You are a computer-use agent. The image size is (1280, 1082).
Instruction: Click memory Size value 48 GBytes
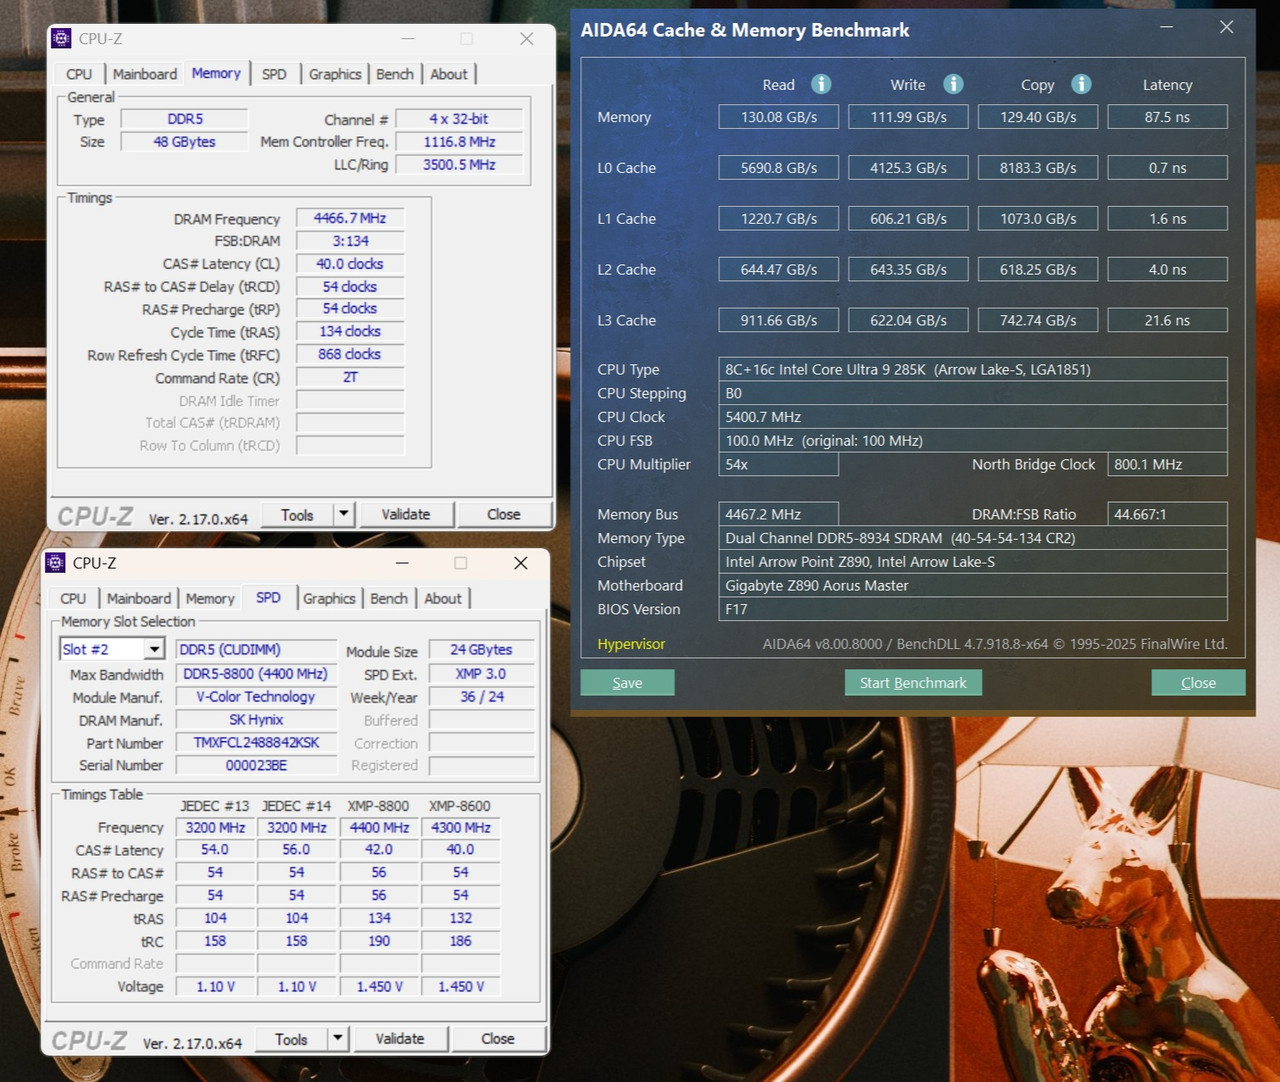click(x=184, y=142)
